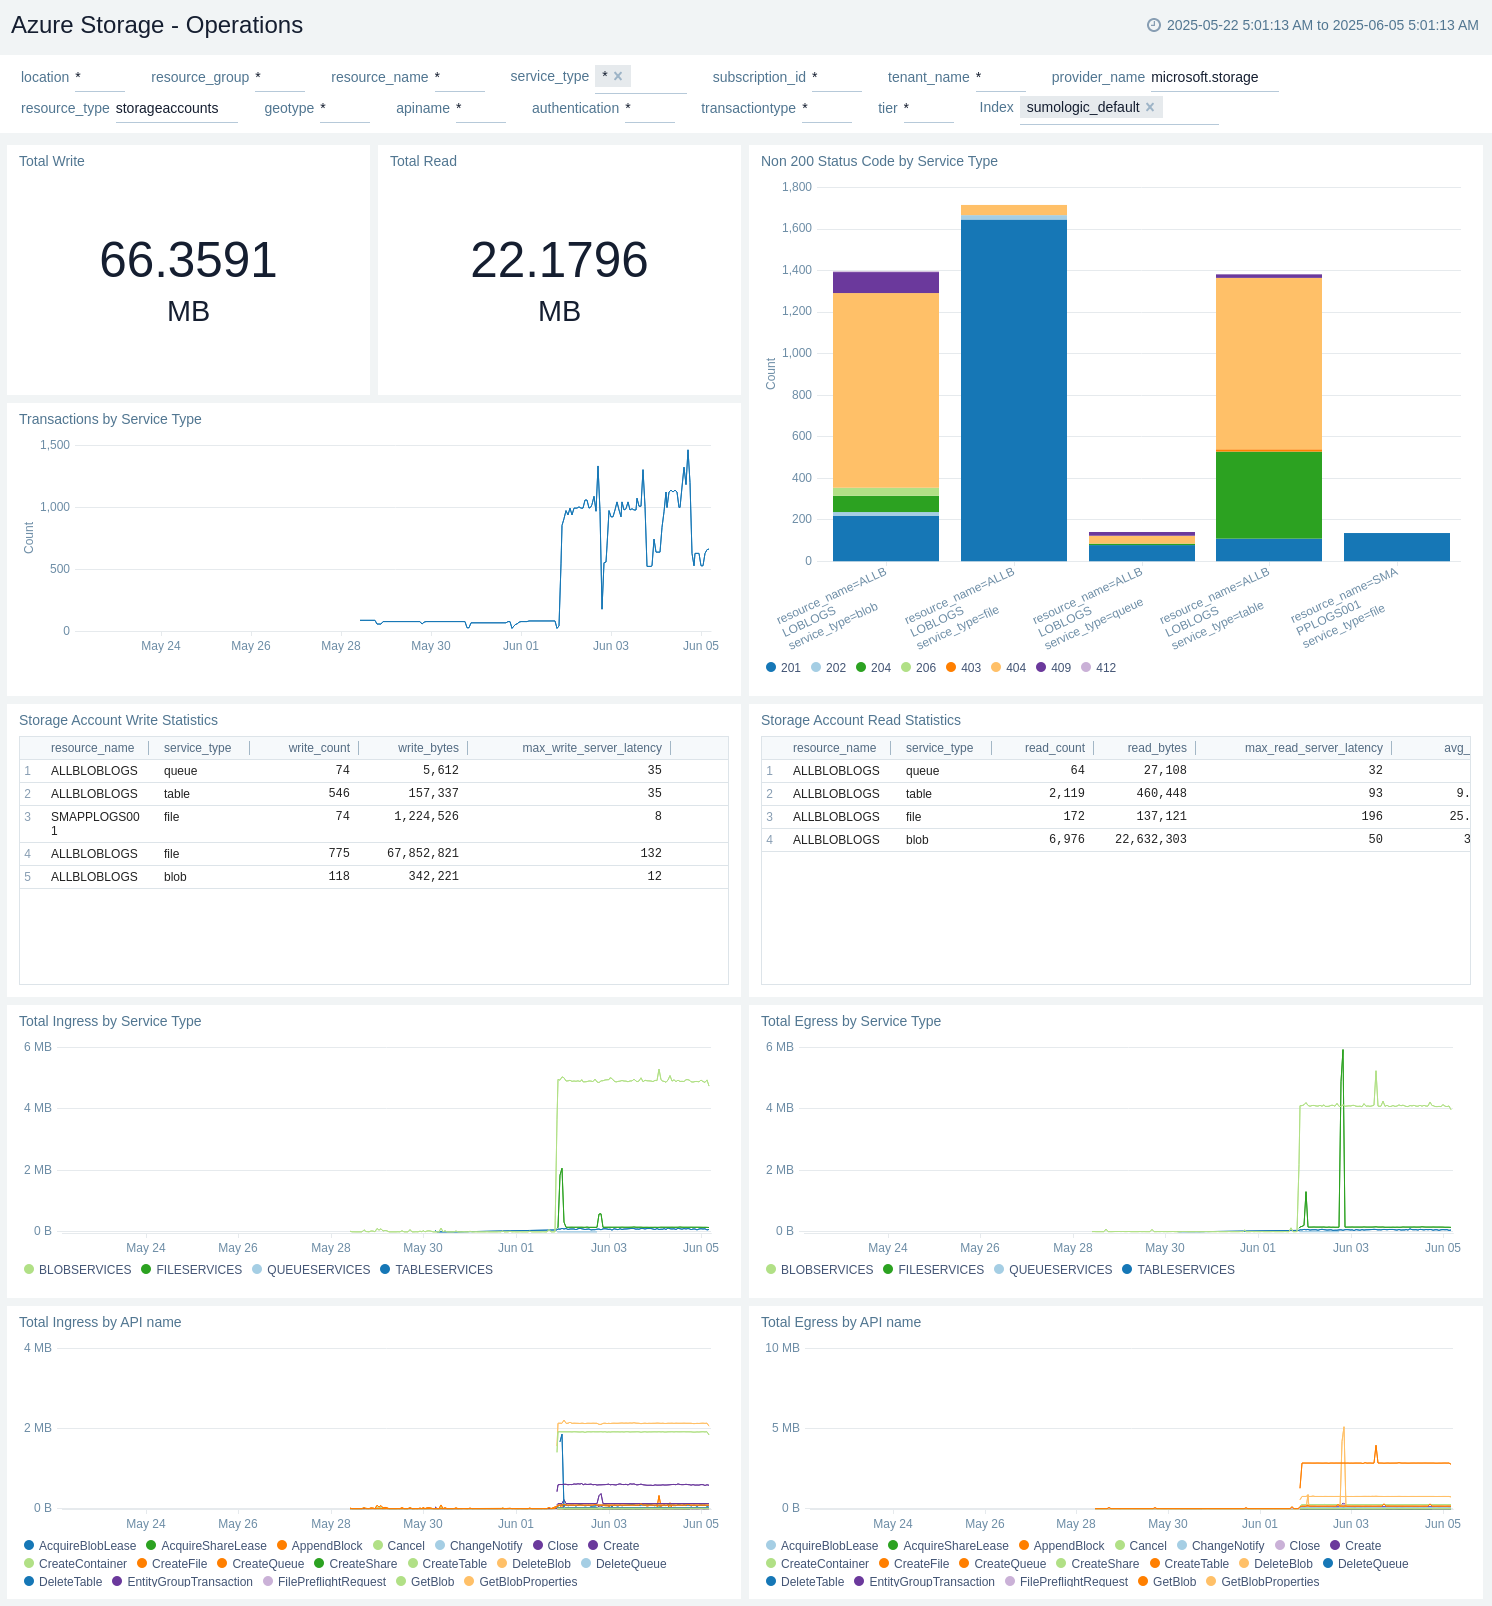Click the resource_name filter field
The image size is (1492, 1606).
460,78
